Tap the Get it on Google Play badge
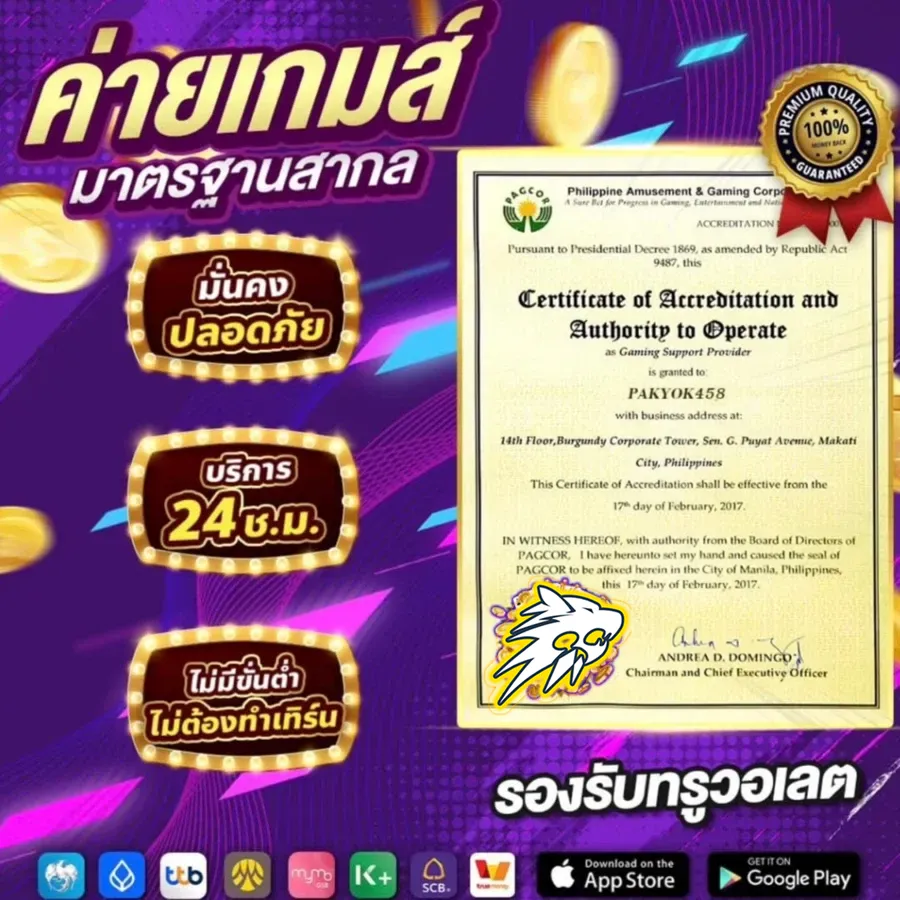The height and width of the screenshot is (900, 900). point(784,876)
